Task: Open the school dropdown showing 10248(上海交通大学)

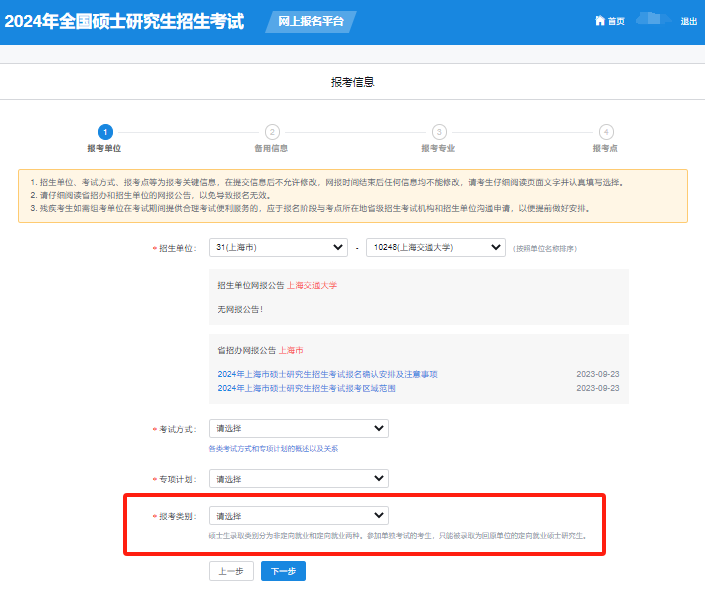Action: pyautogui.click(x=435, y=247)
